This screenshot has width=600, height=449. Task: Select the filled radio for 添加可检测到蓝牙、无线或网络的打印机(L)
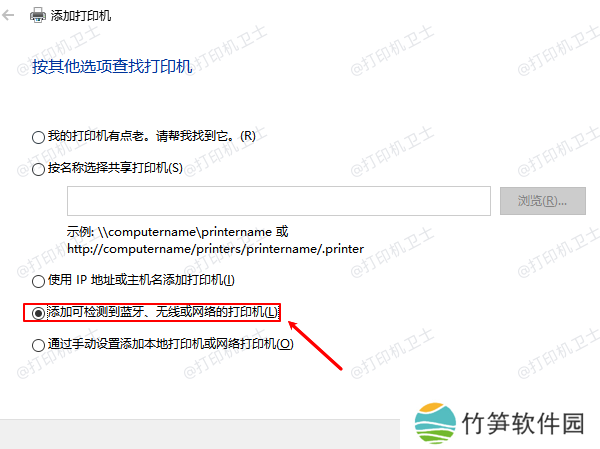(x=38, y=313)
